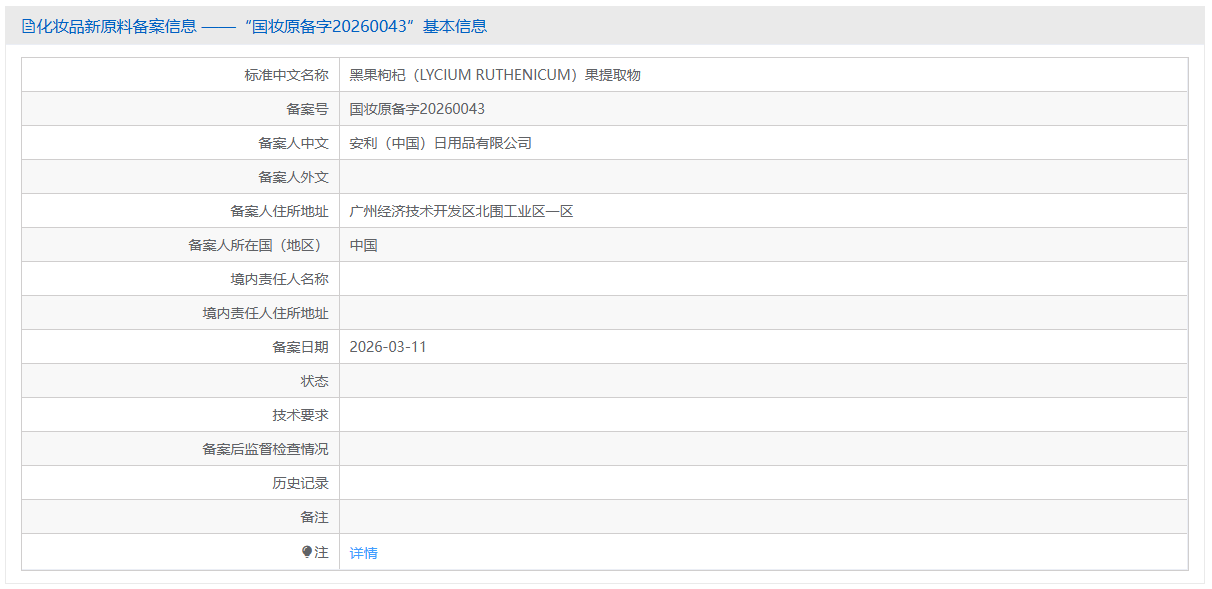Select the 备案人外文 label
Image resolution: width=1212 pixels, height=589 pixels.
(x=293, y=177)
